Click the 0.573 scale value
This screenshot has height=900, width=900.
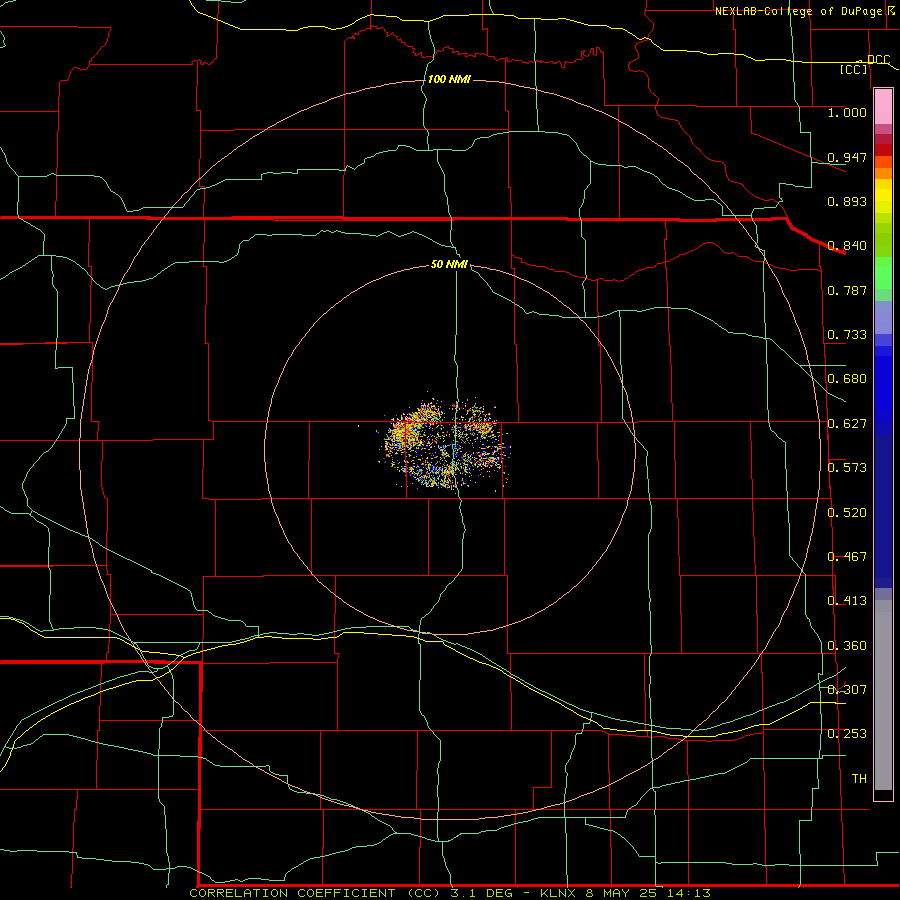point(847,467)
